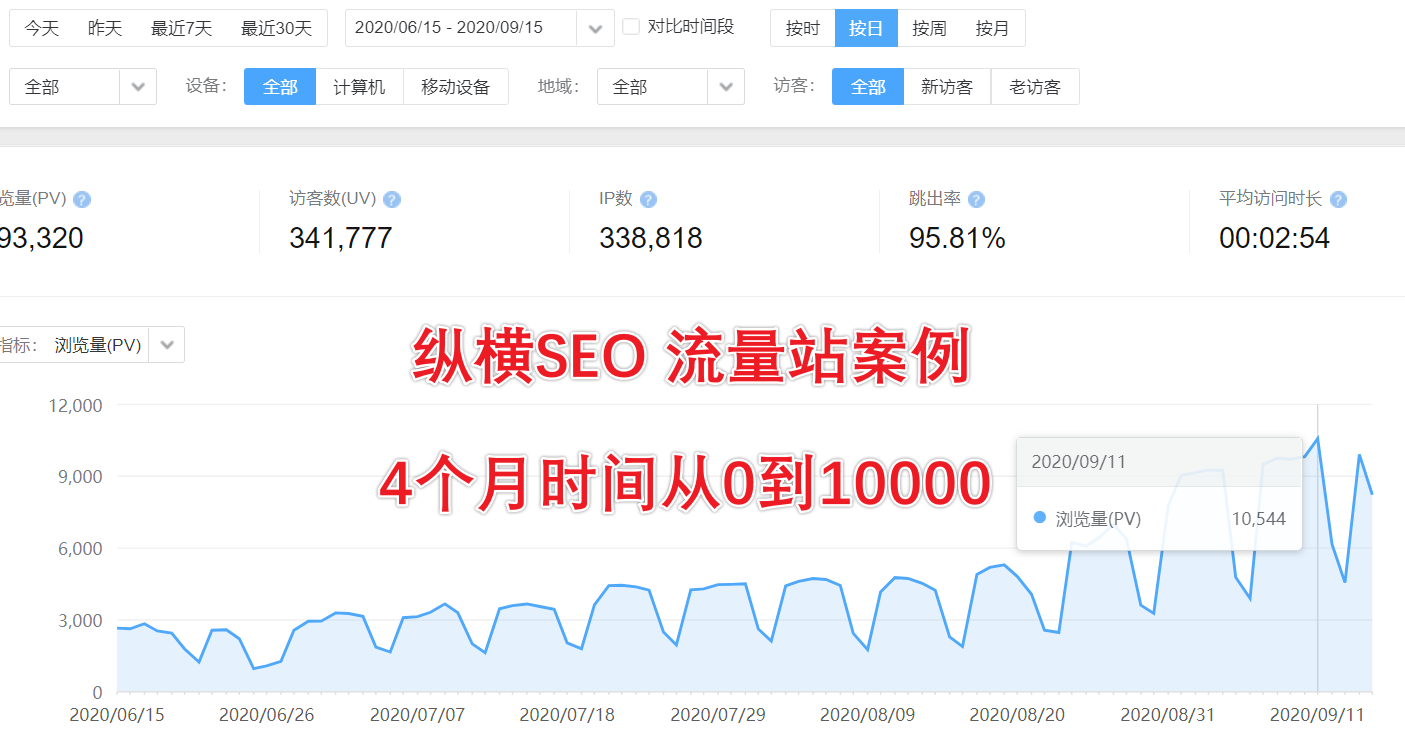This screenshot has height=746, width=1405.
Task: Expand the leftmost 全部 filter dropdown
Action: tap(138, 86)
